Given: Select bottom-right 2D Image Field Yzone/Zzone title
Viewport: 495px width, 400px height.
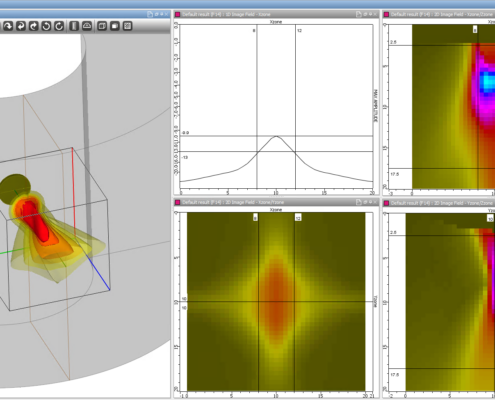Looking at the screenshot, I should point(442,203).
